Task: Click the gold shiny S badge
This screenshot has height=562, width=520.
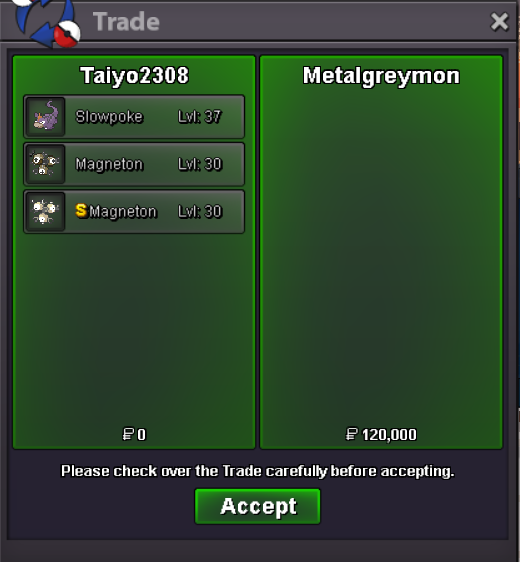Action: click(81, 211)
